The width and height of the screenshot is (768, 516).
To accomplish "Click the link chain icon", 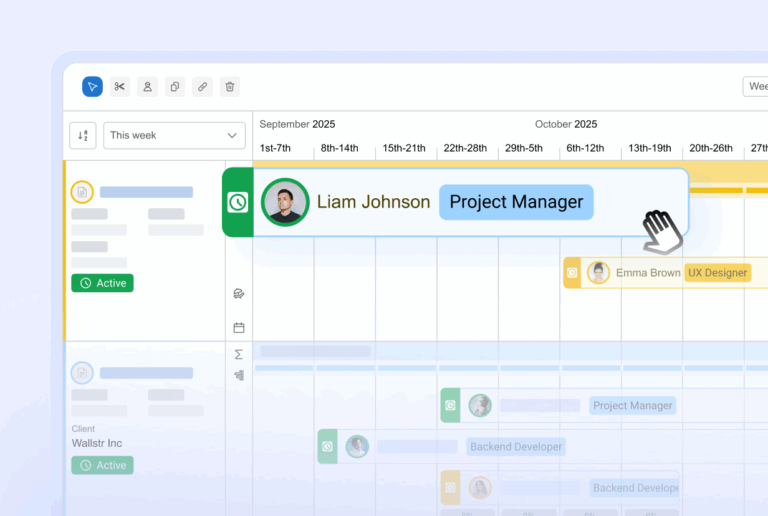I will (x=202, y=87).
